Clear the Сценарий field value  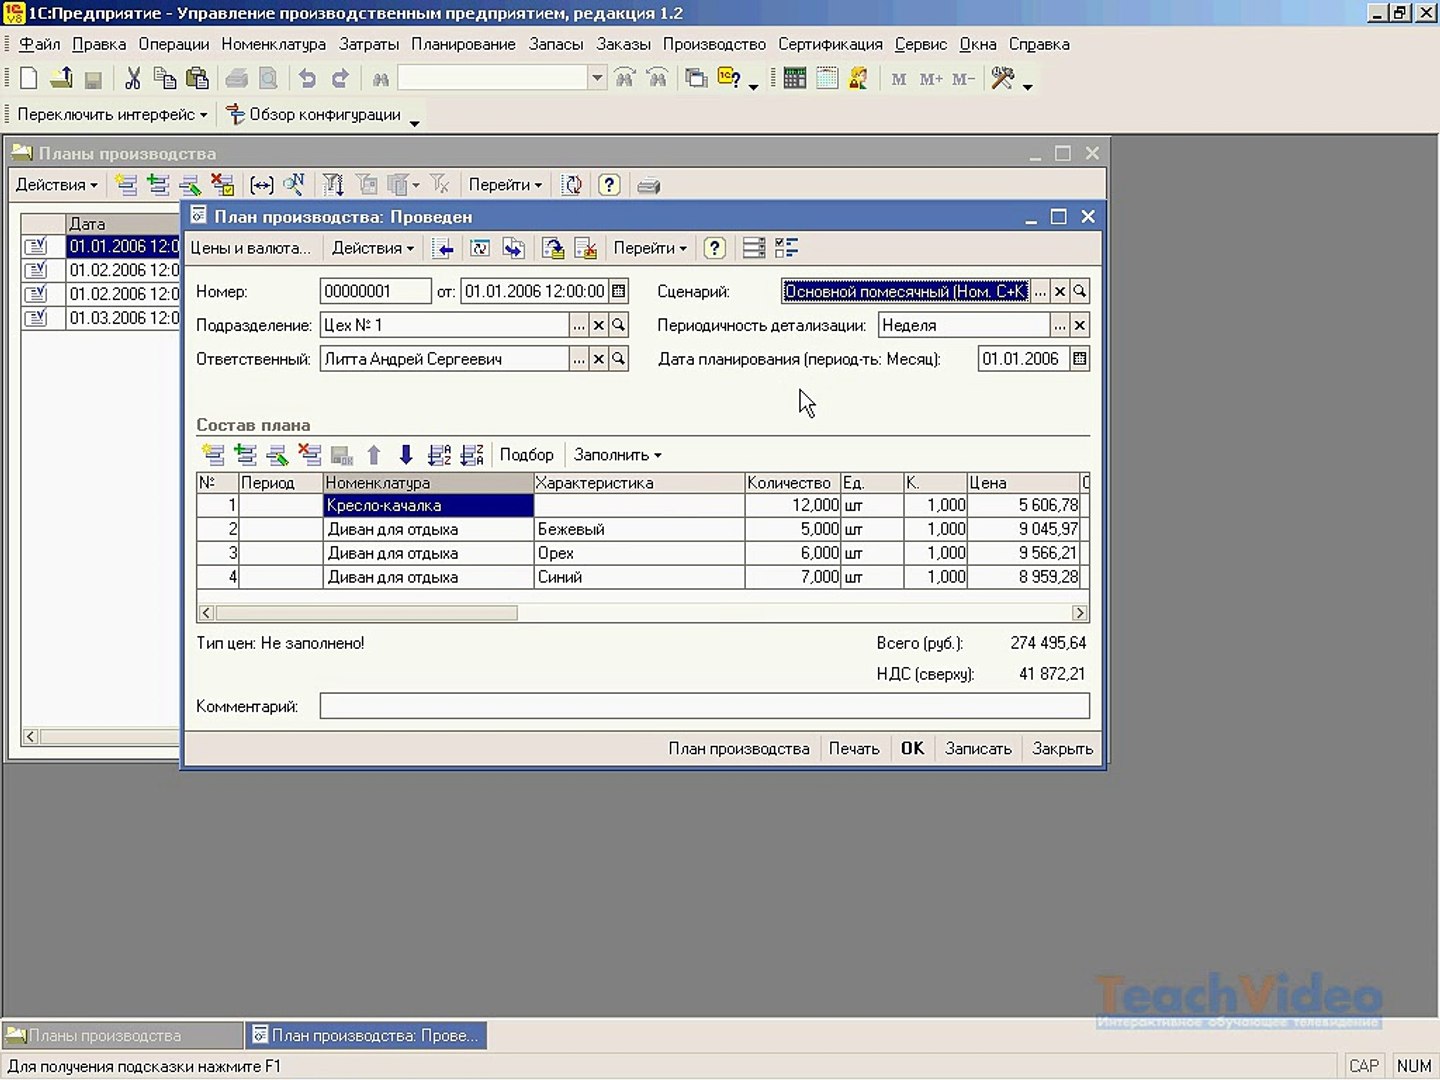1060,291
